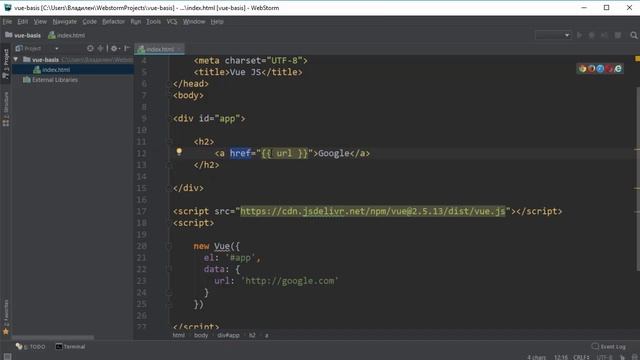Open the TODO tool window

click(x=31, y=347)
